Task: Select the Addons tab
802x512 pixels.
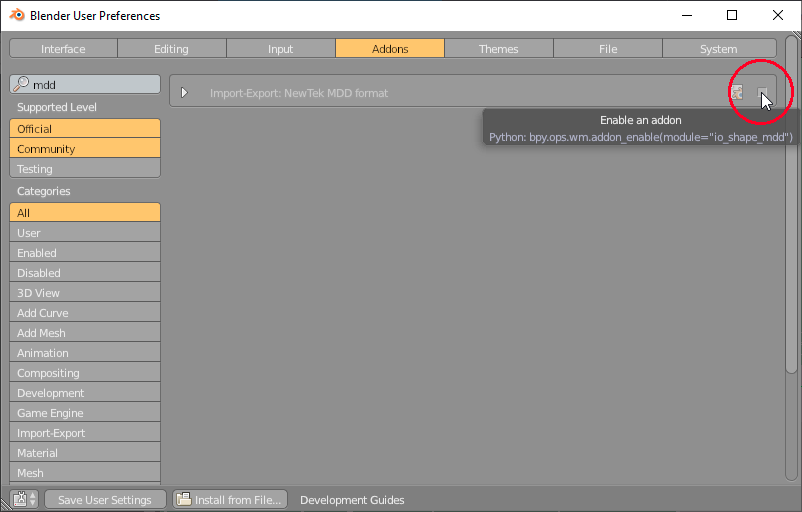Action: [390, 49]
